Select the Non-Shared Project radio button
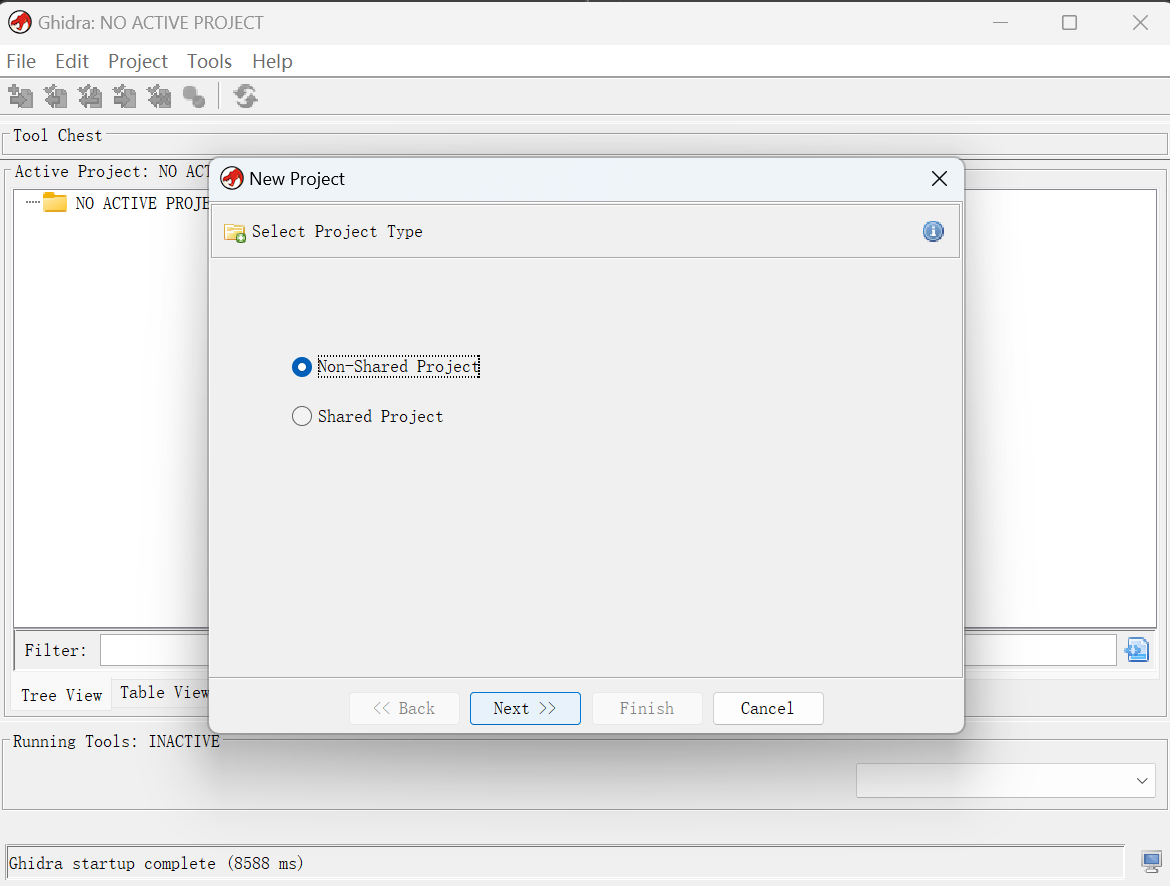This screenshot has width=1170, height=886. pos(301,366)
